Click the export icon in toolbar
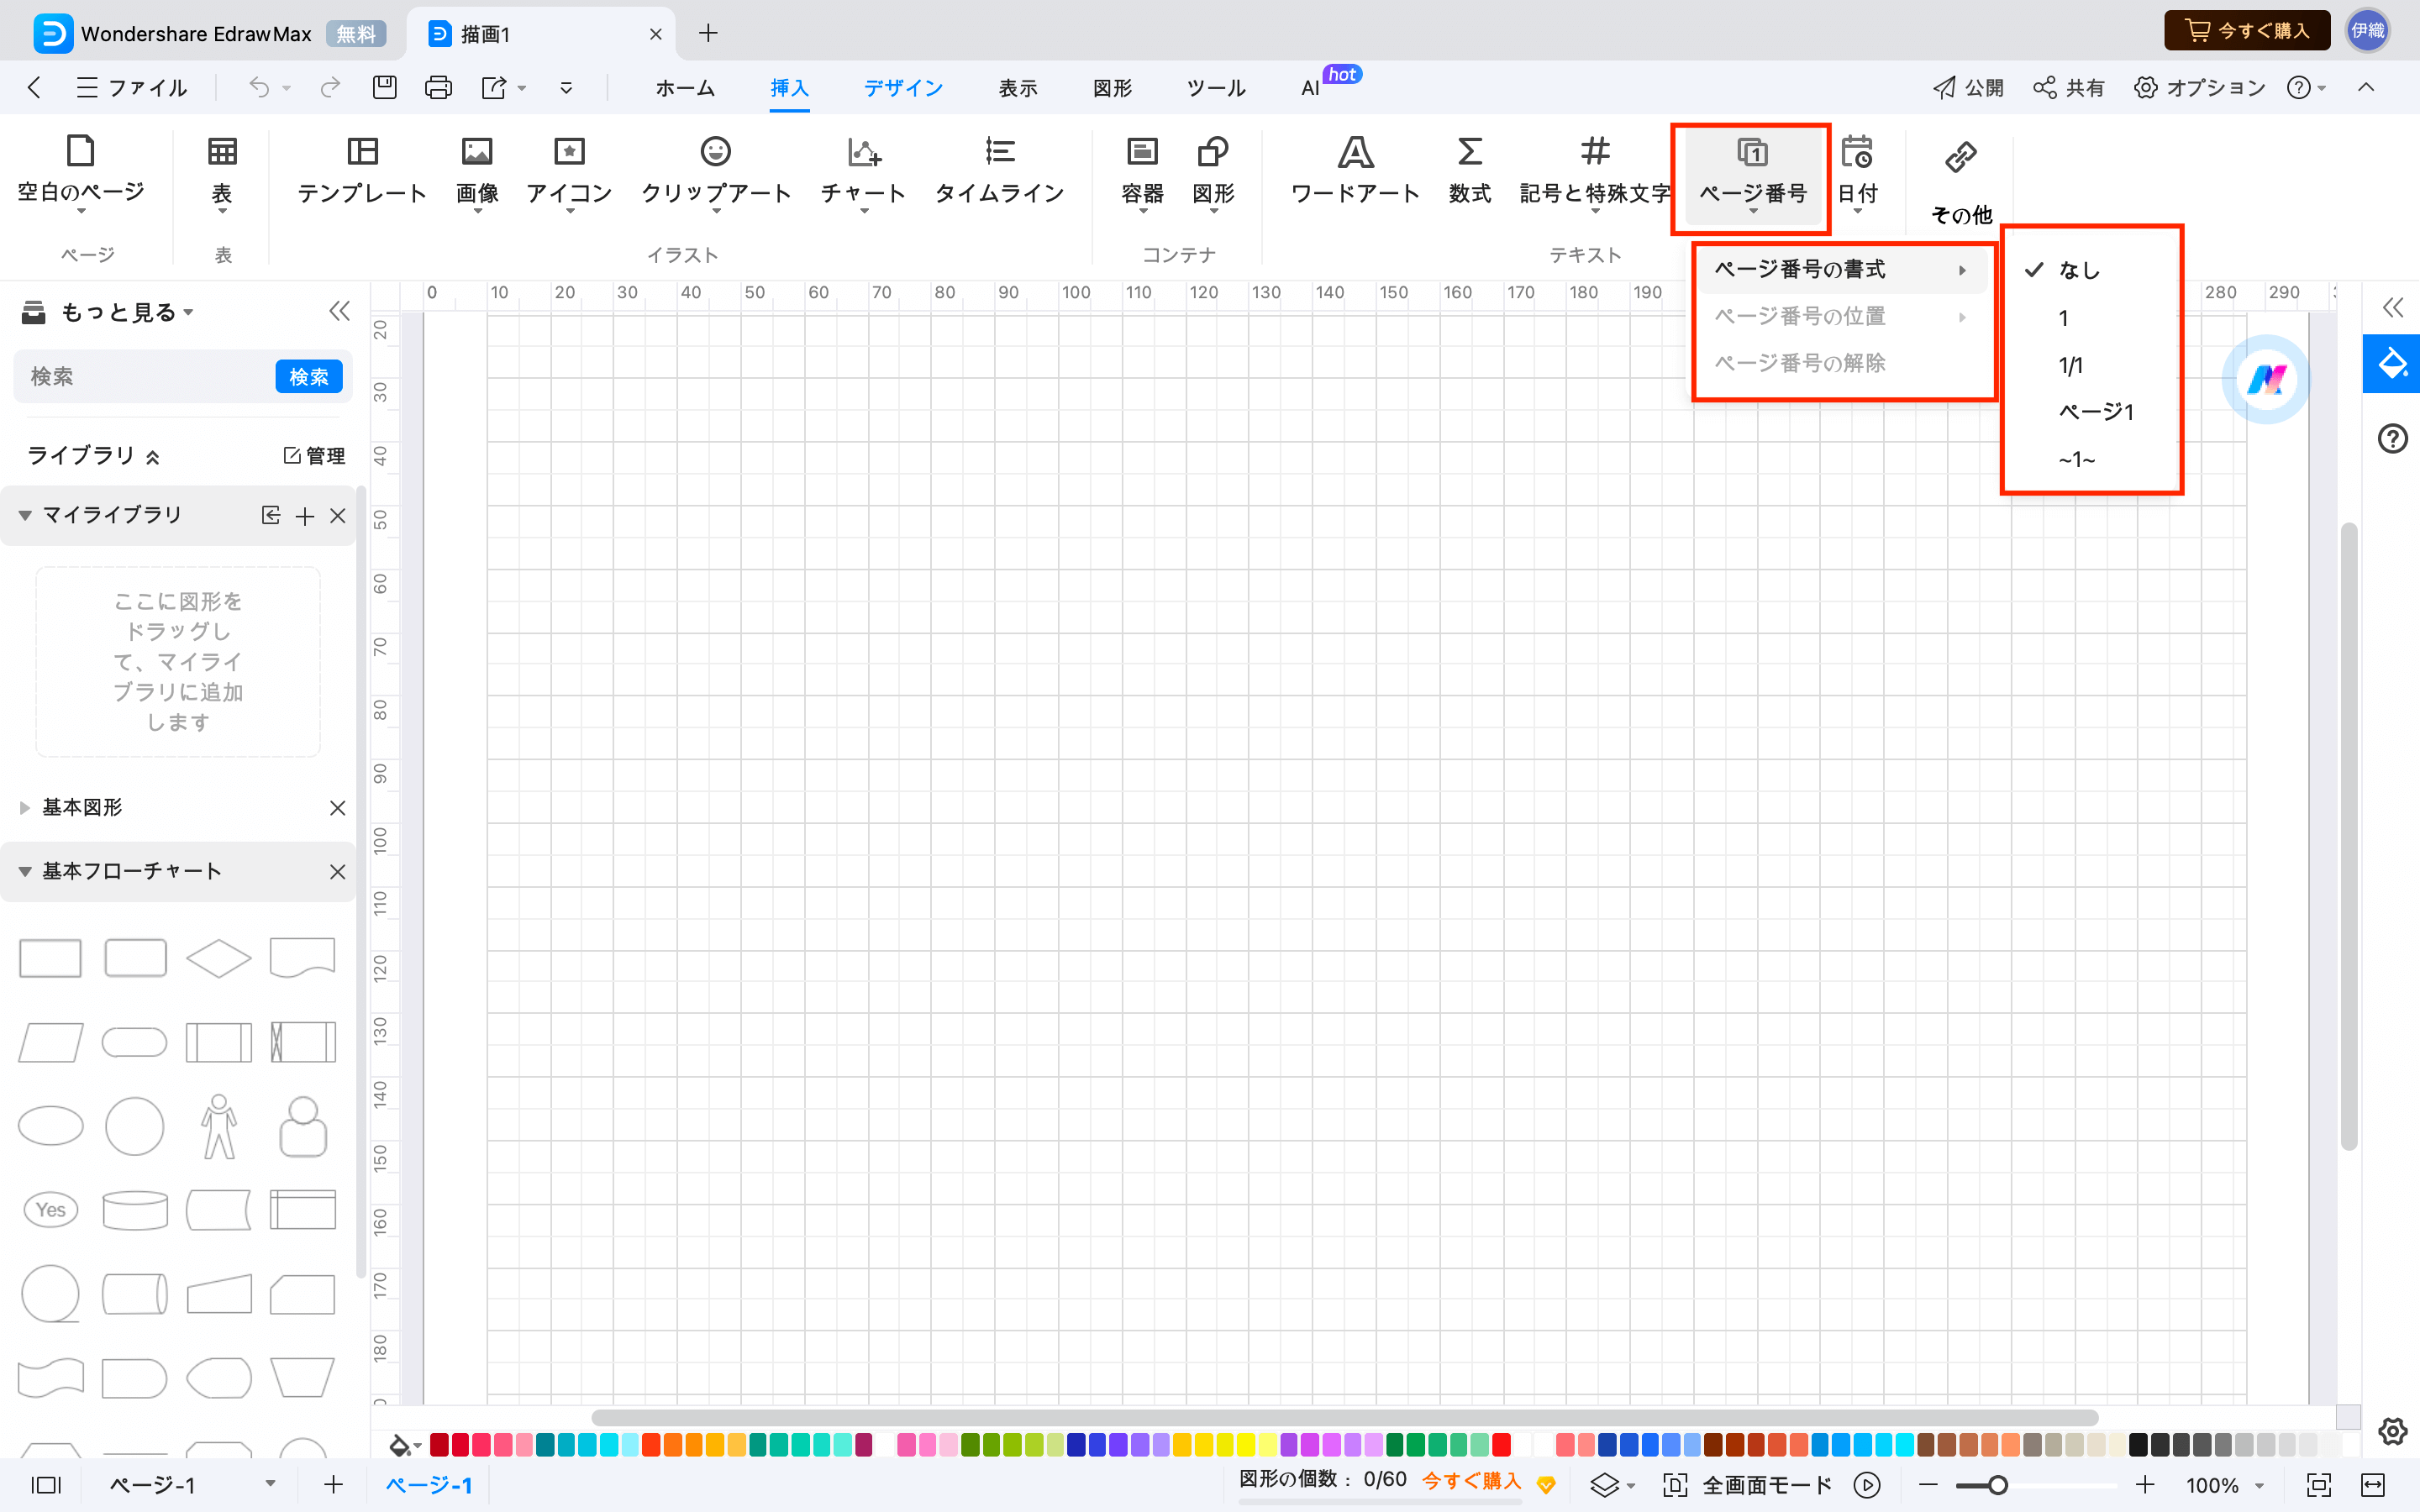The image size is (2420, 1512). pos(494,88)
